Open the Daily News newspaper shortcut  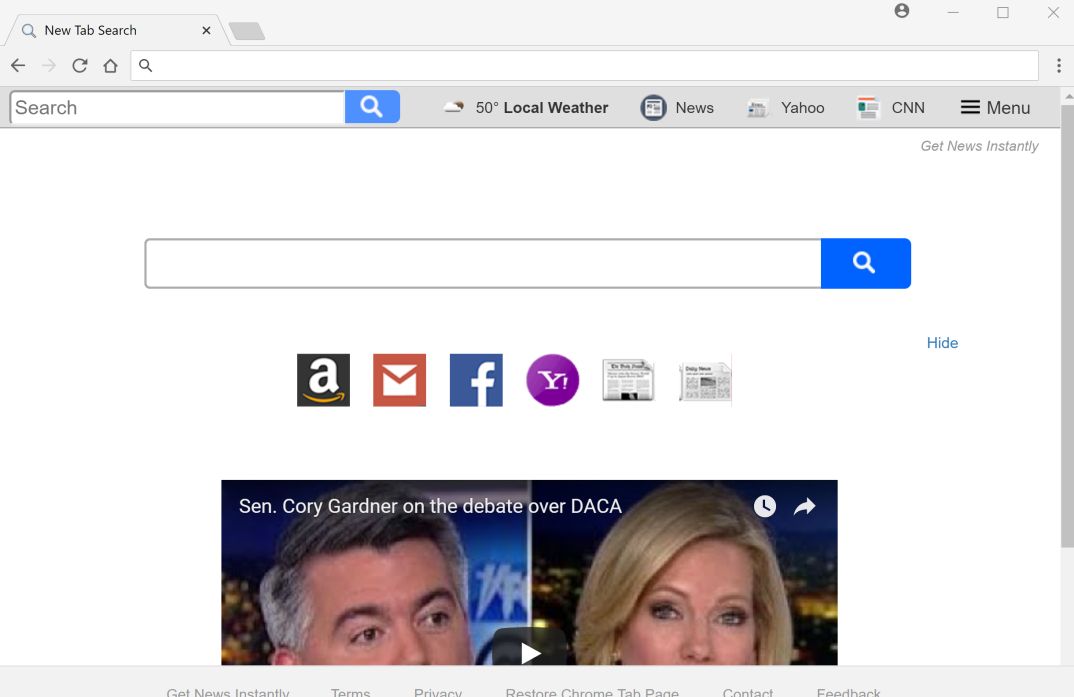704,380
